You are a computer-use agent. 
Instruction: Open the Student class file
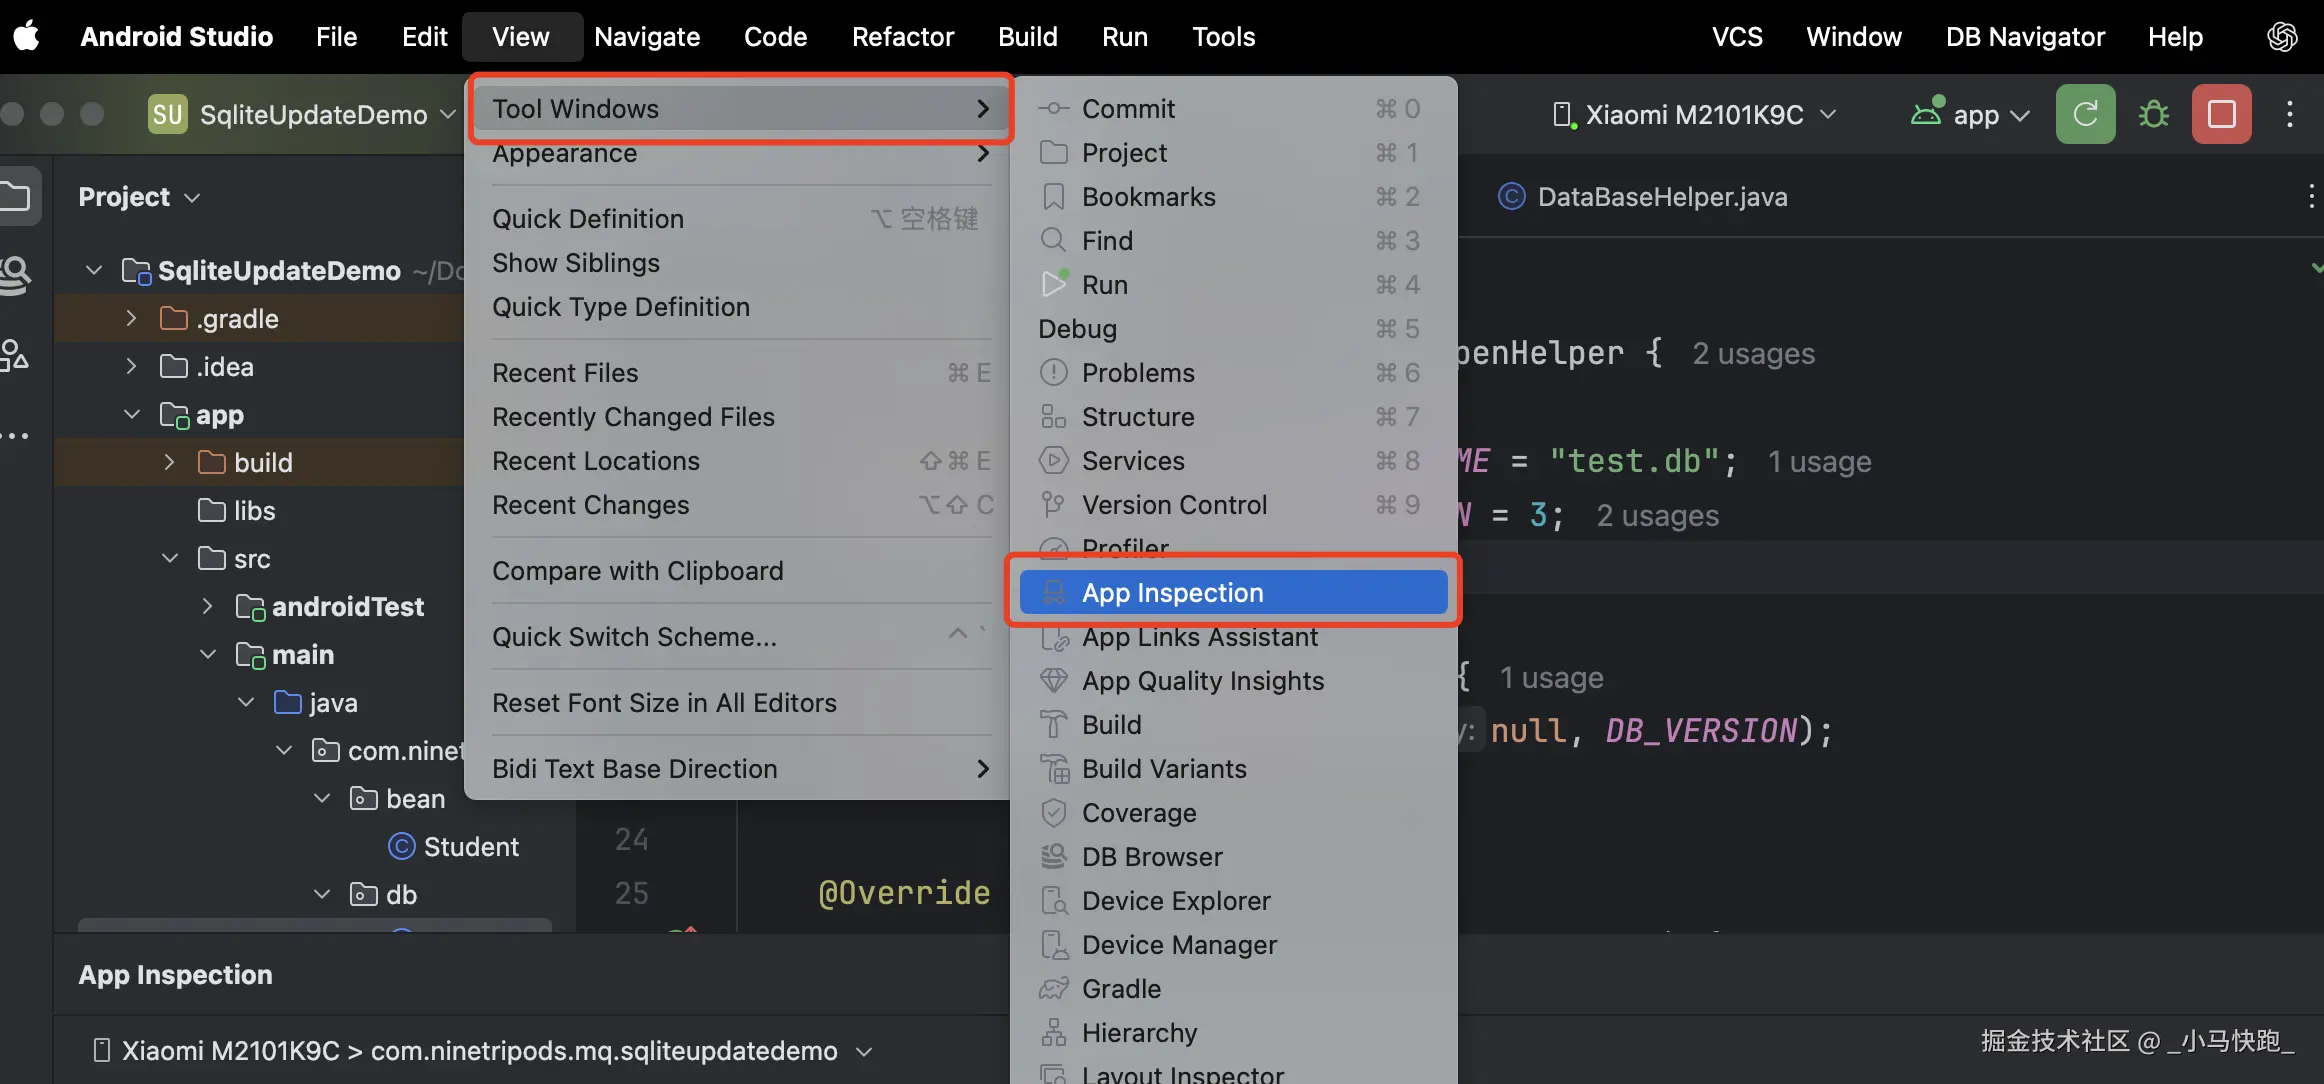[470, 847]
